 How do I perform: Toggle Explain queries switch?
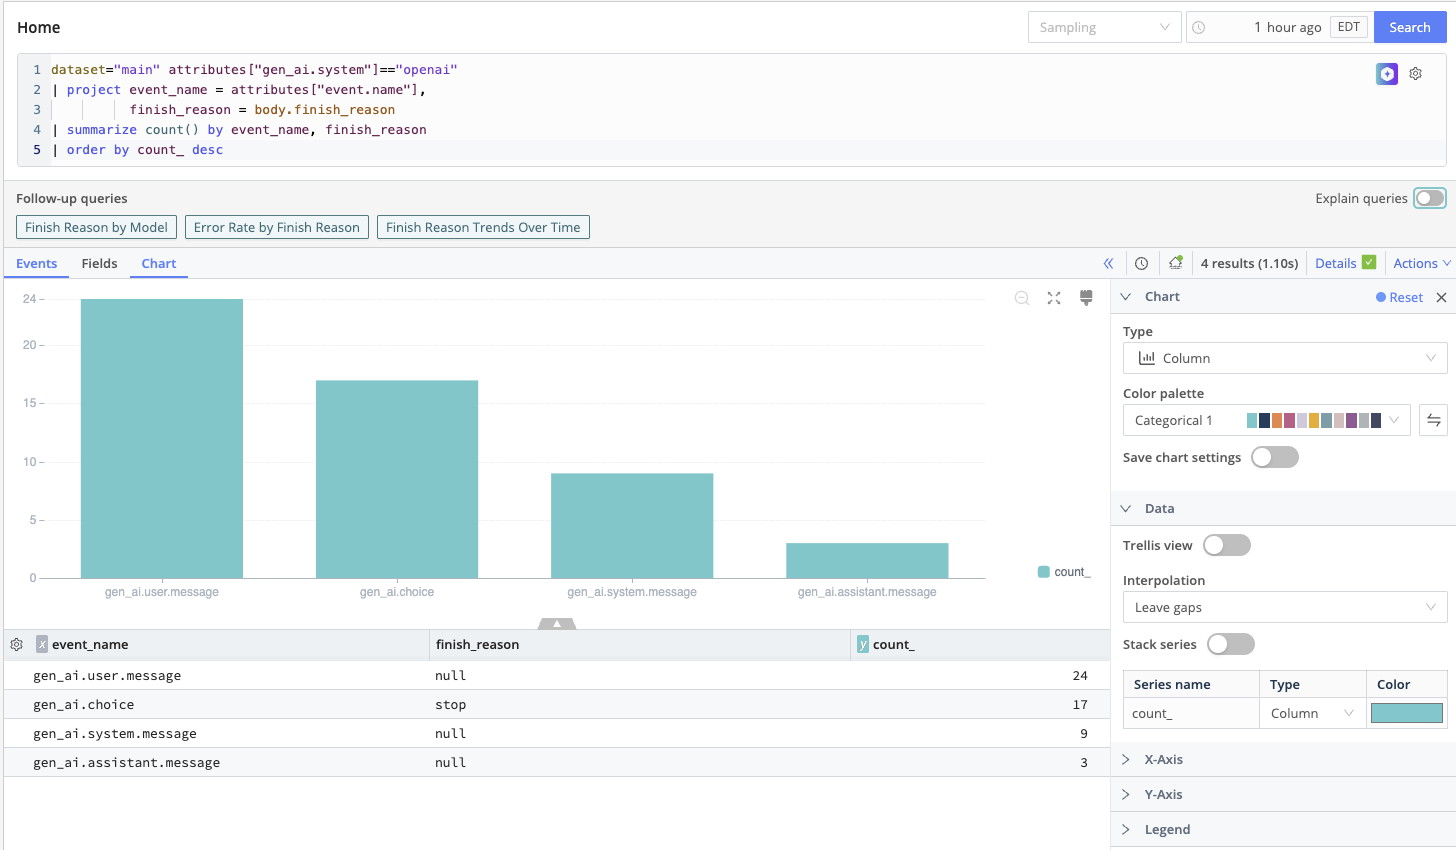(x=1429, y=198)
